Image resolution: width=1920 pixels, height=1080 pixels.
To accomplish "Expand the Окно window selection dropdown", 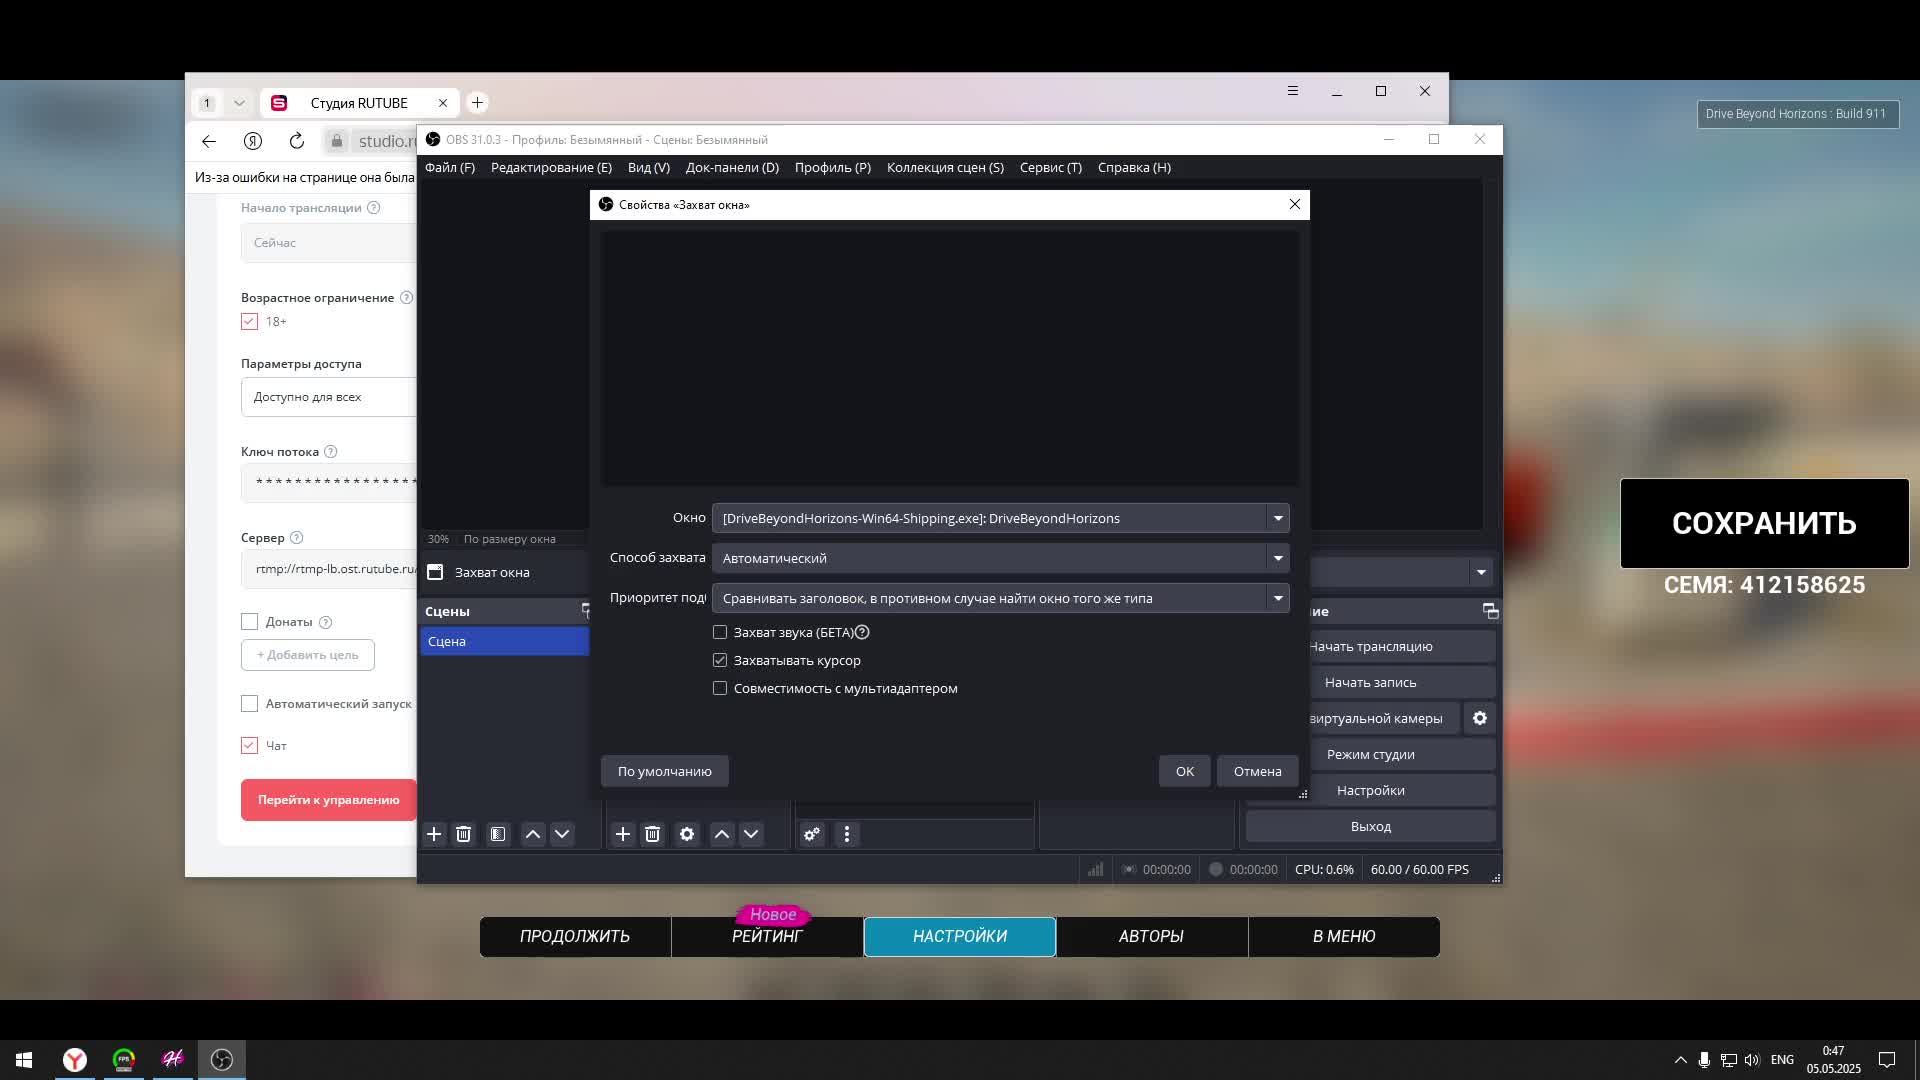I will pos(1277,518).
